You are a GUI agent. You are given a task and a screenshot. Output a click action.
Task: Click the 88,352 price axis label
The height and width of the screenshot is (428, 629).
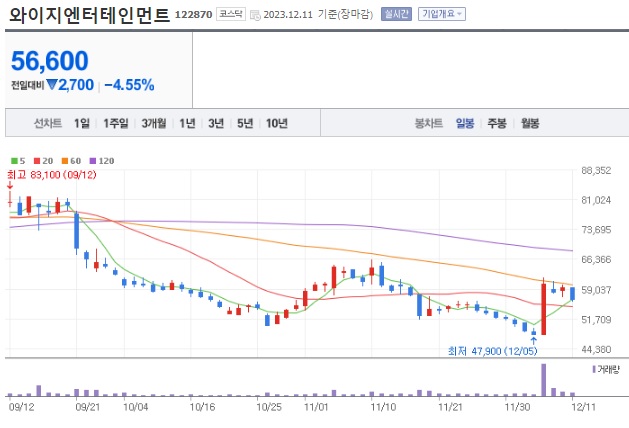596,170
